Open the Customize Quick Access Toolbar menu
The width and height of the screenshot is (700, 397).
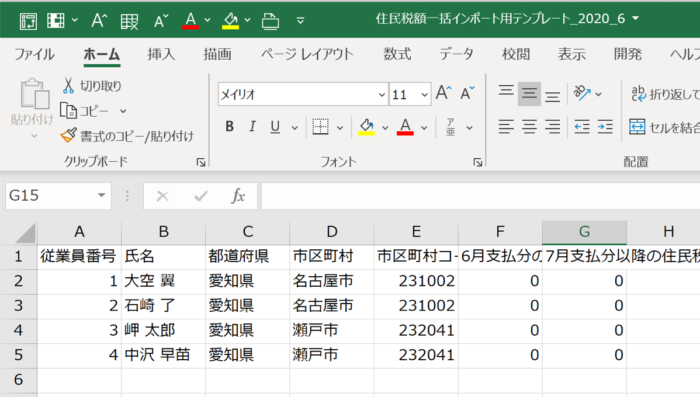pos(300,21)
